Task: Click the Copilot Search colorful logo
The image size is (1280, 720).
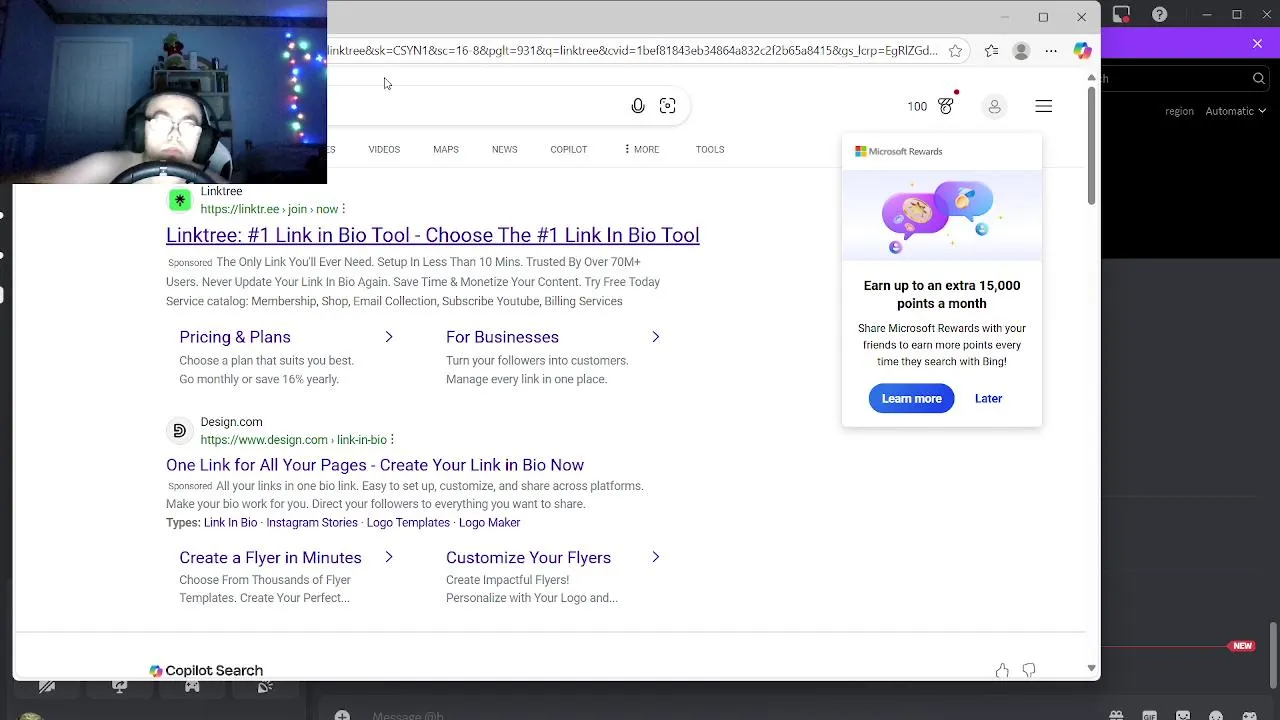Action: 156,671
